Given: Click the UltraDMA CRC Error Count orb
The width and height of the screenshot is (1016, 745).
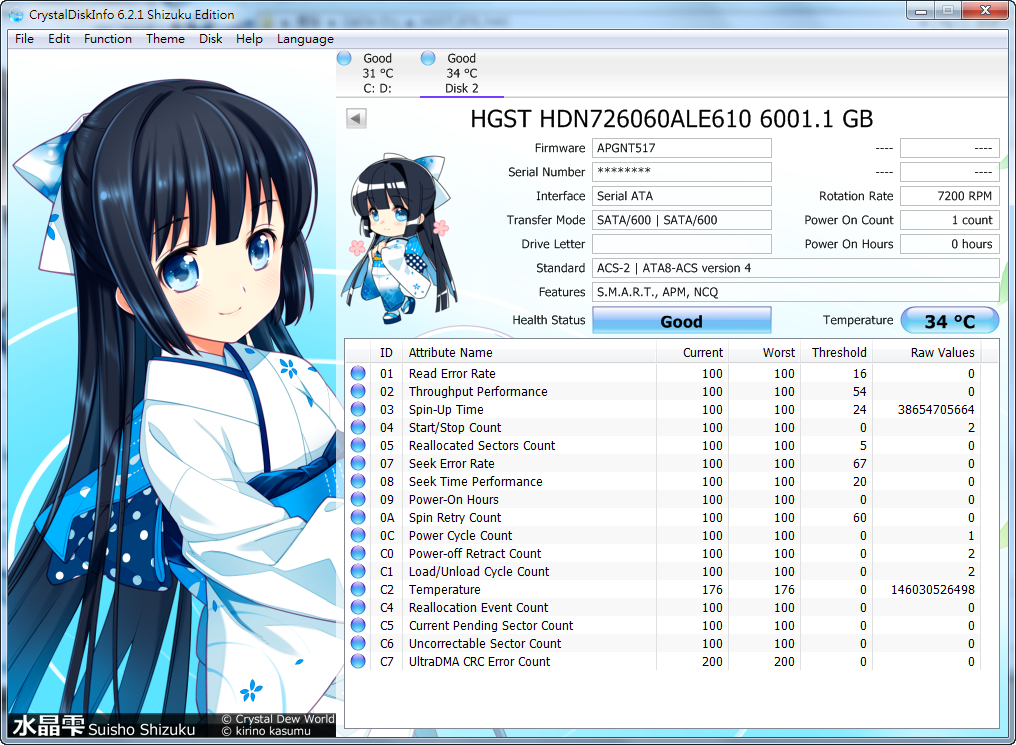Looking at the screenshot, I should 359,662.
